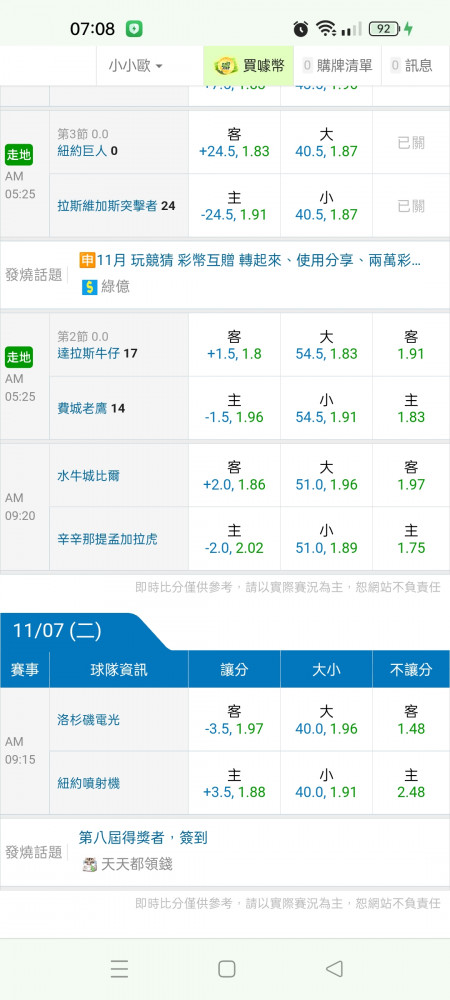The height and width of the screenshot is (1000, 450).
Task: Open the 第八屆得獎者，簽到 topic link
Action: pyautogui.click(x=143, y=838)
